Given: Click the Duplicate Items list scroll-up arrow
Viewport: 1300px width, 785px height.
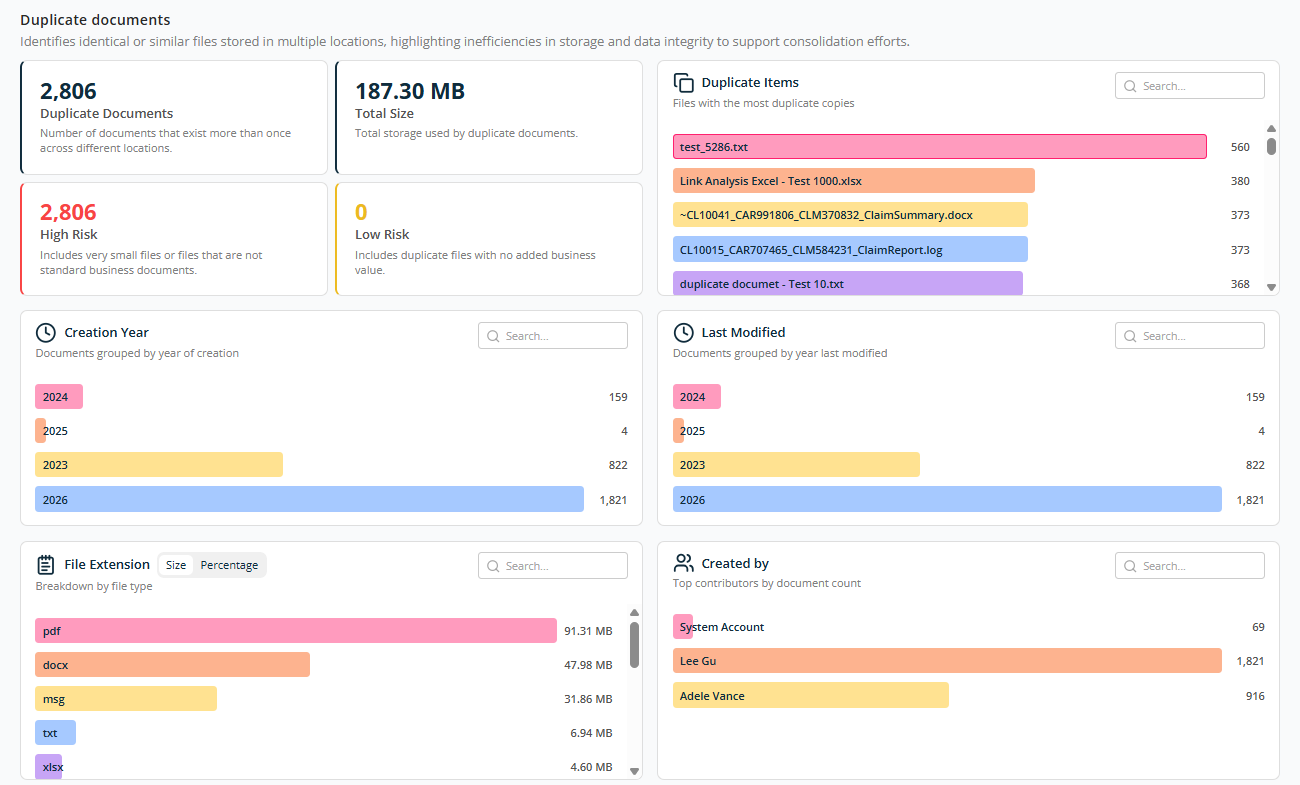Looking at the screenshot, I should click(1271, 129).
